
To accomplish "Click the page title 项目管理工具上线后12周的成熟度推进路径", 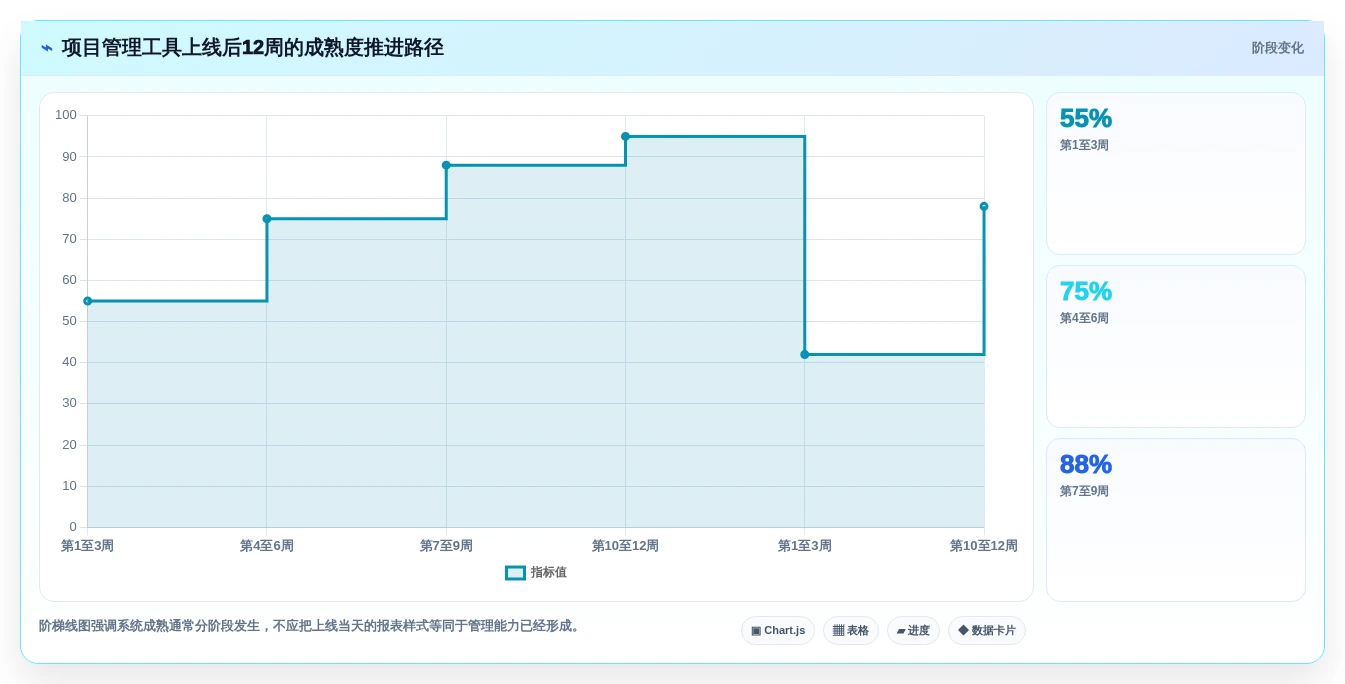I will tap(252, 48).
